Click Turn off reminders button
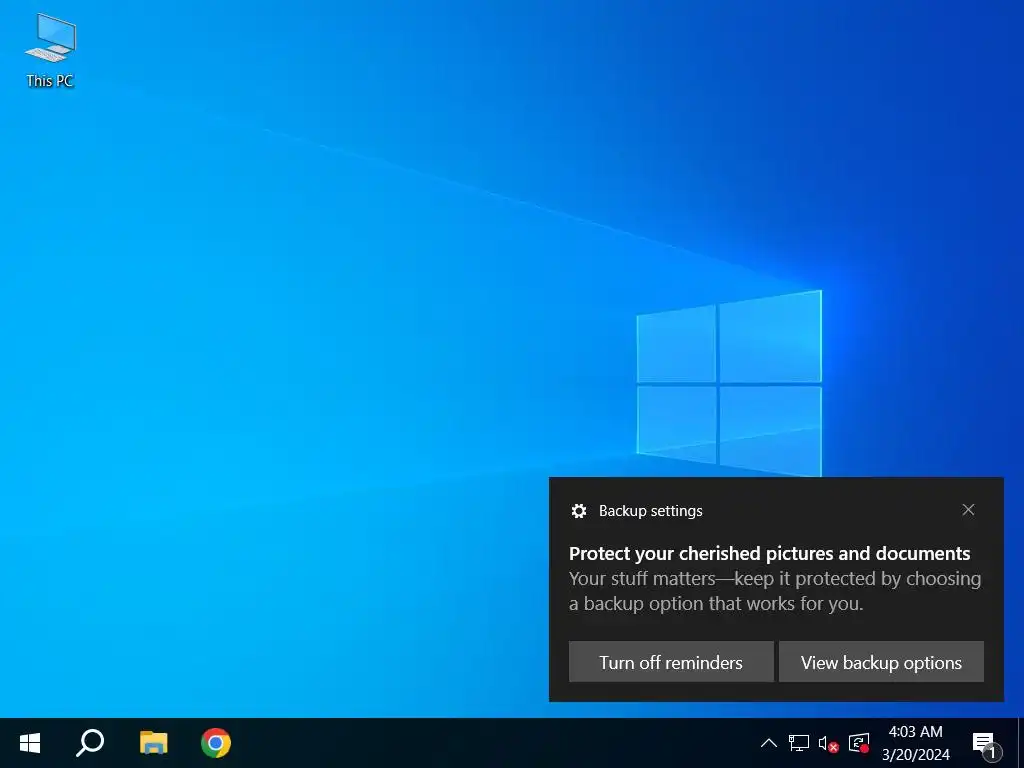Screen dimensions: 1024x768 coord(671,662)
